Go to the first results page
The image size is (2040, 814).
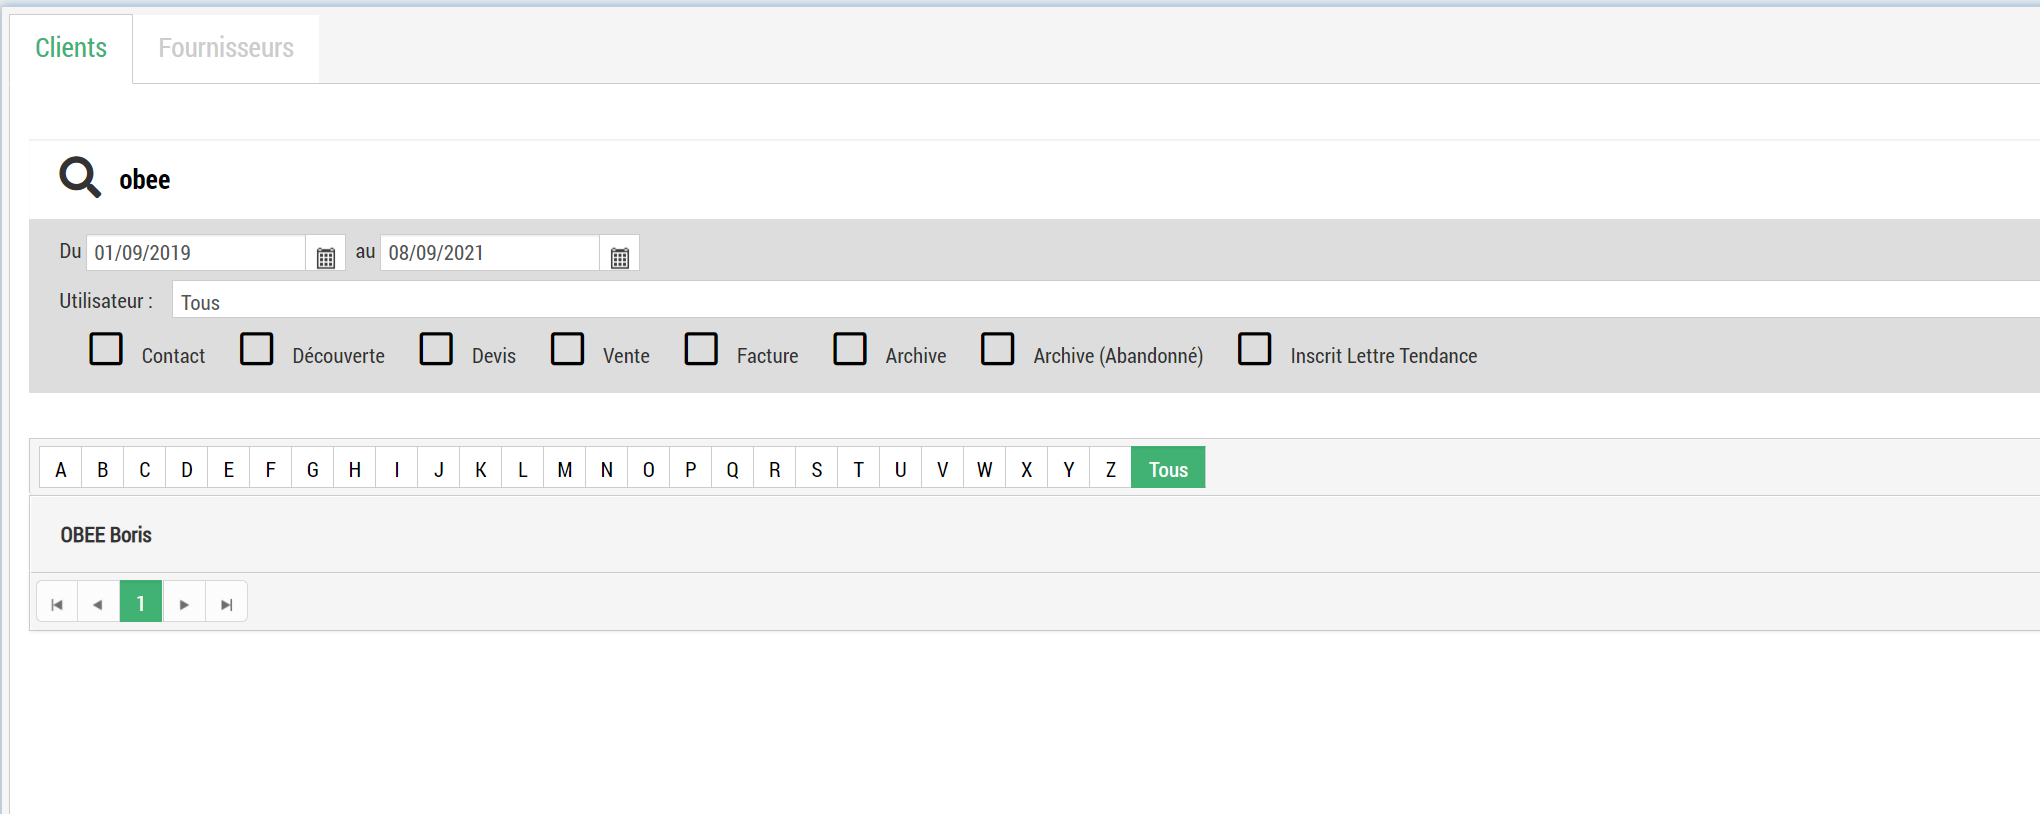(57, 603)
